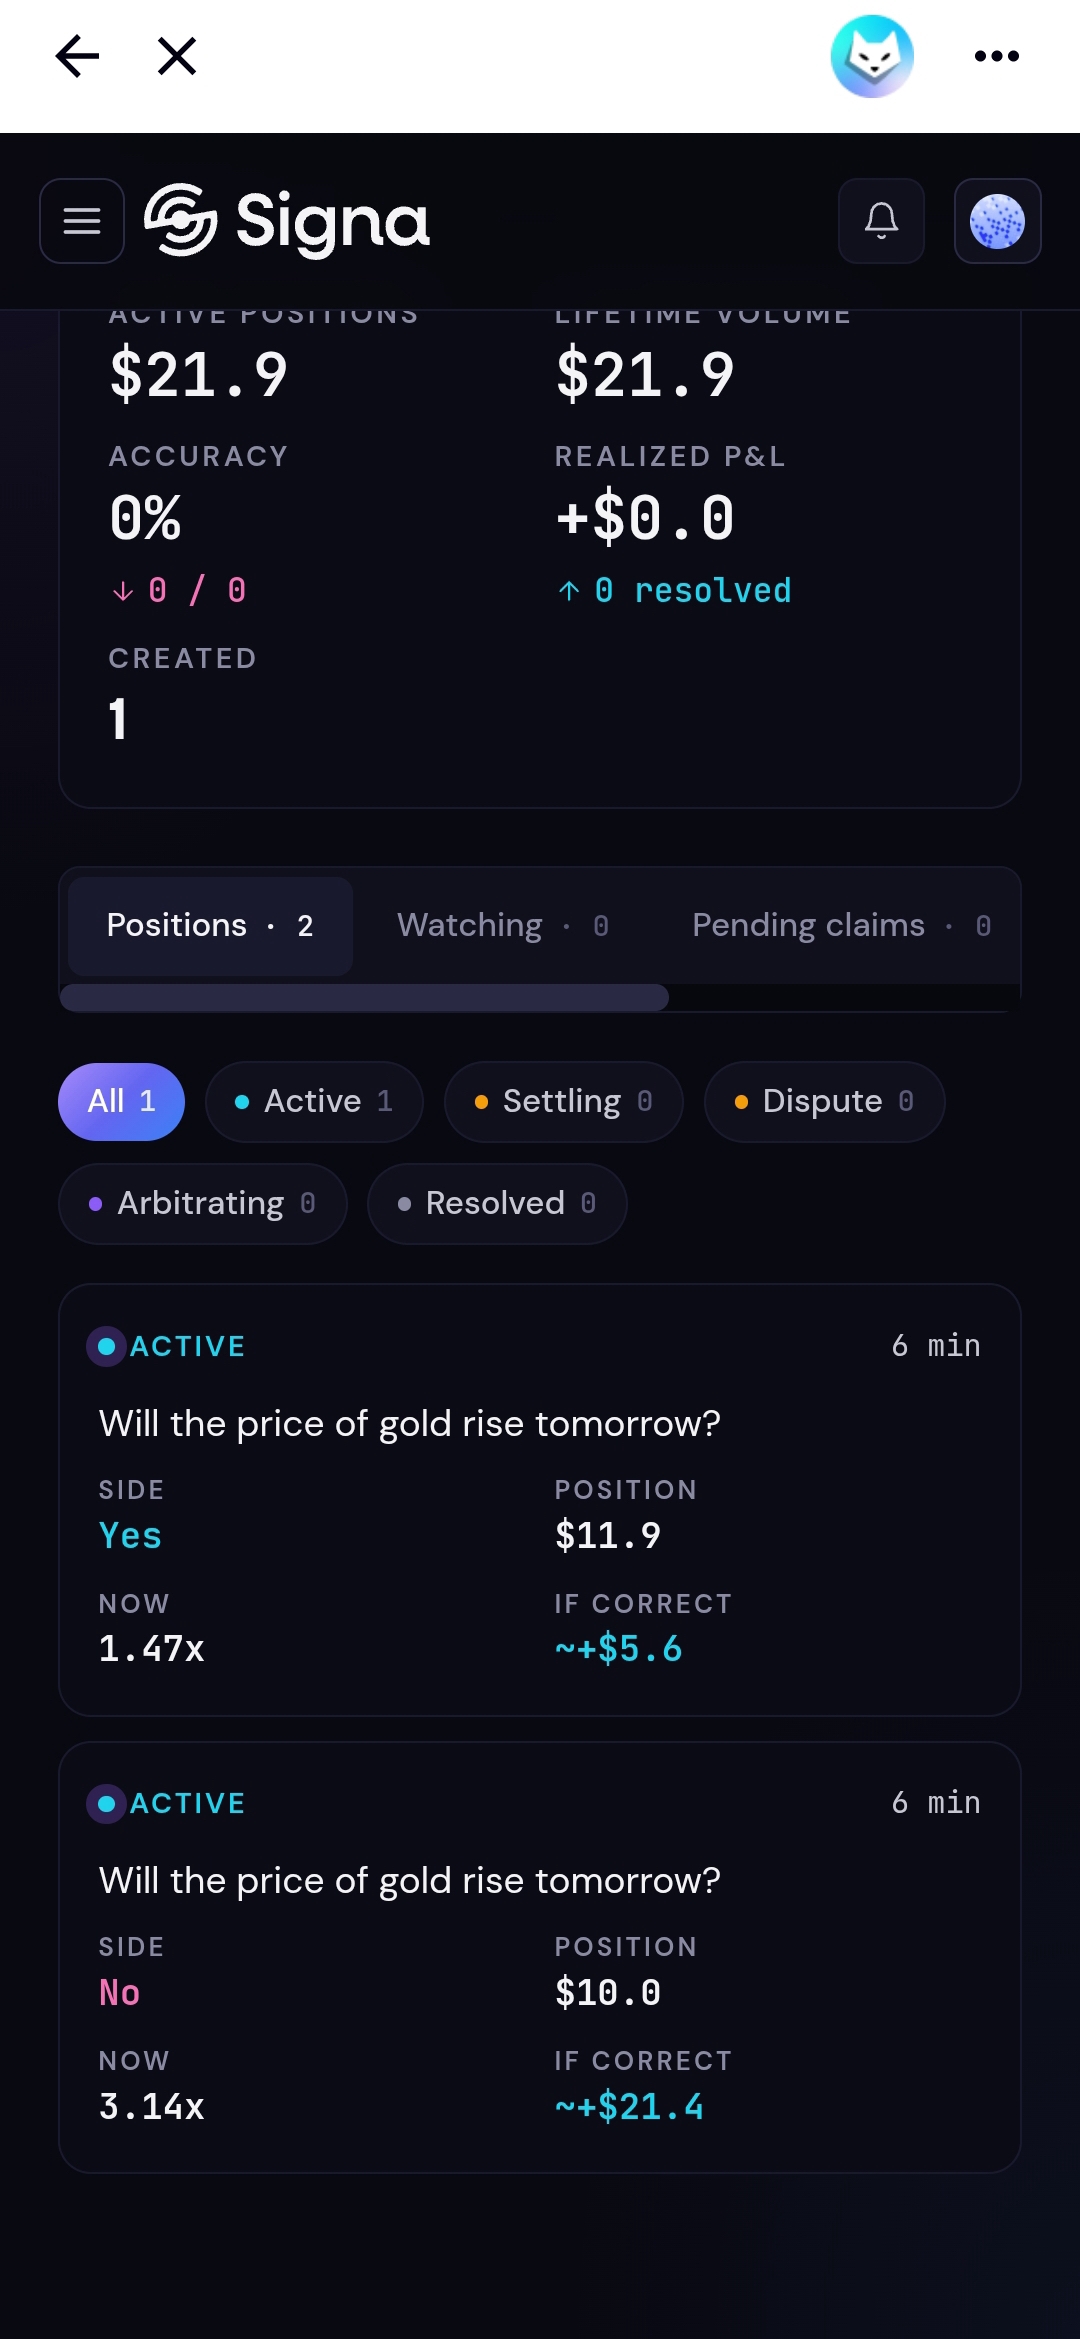Image resolution: width=1080 pixels, height=2339 pixels.
Task: Tap the Signa logo
Action: (x=287, y=221)
